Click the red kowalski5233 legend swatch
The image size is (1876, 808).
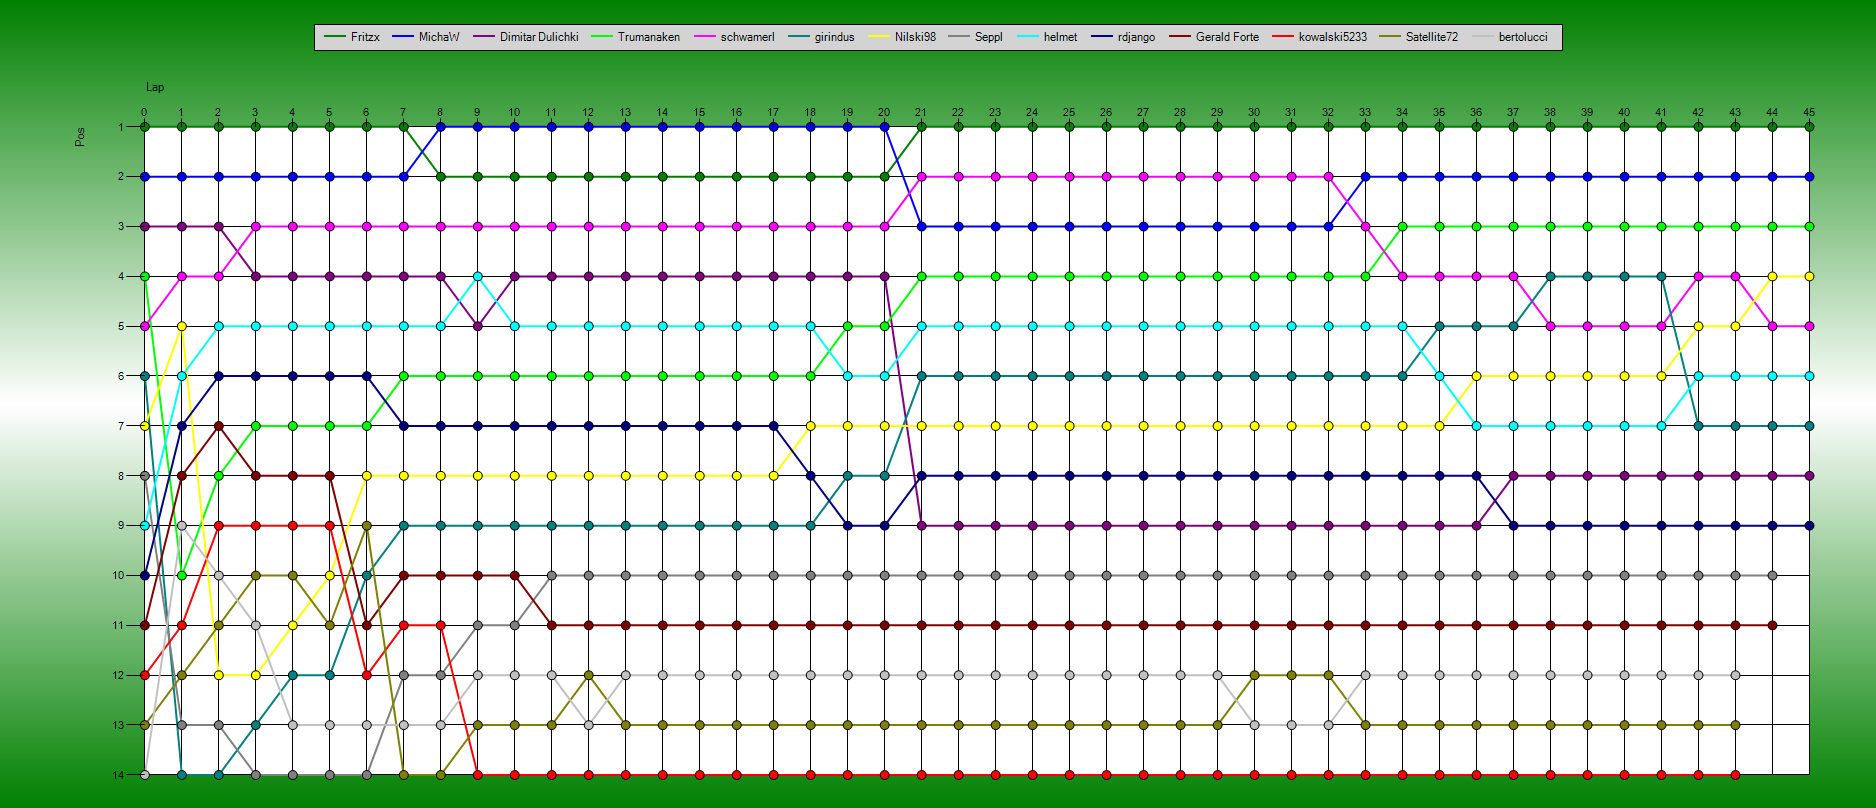point(1283,37)
